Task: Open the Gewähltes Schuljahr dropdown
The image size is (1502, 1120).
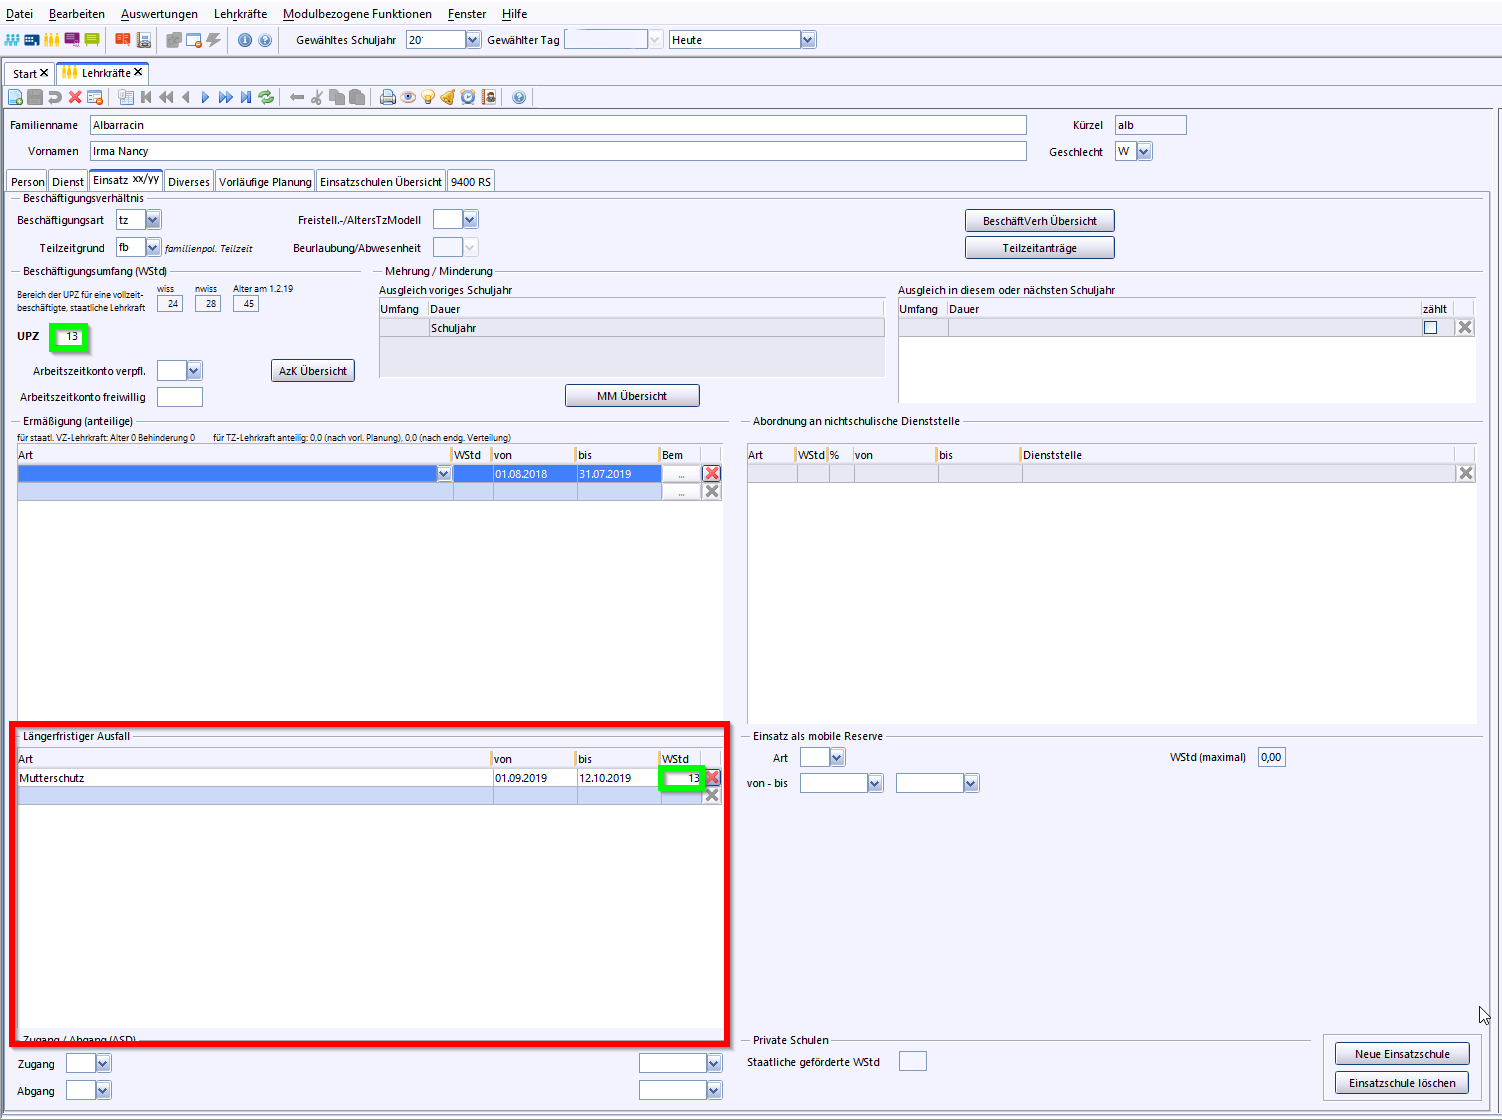Action: [473, 40]
